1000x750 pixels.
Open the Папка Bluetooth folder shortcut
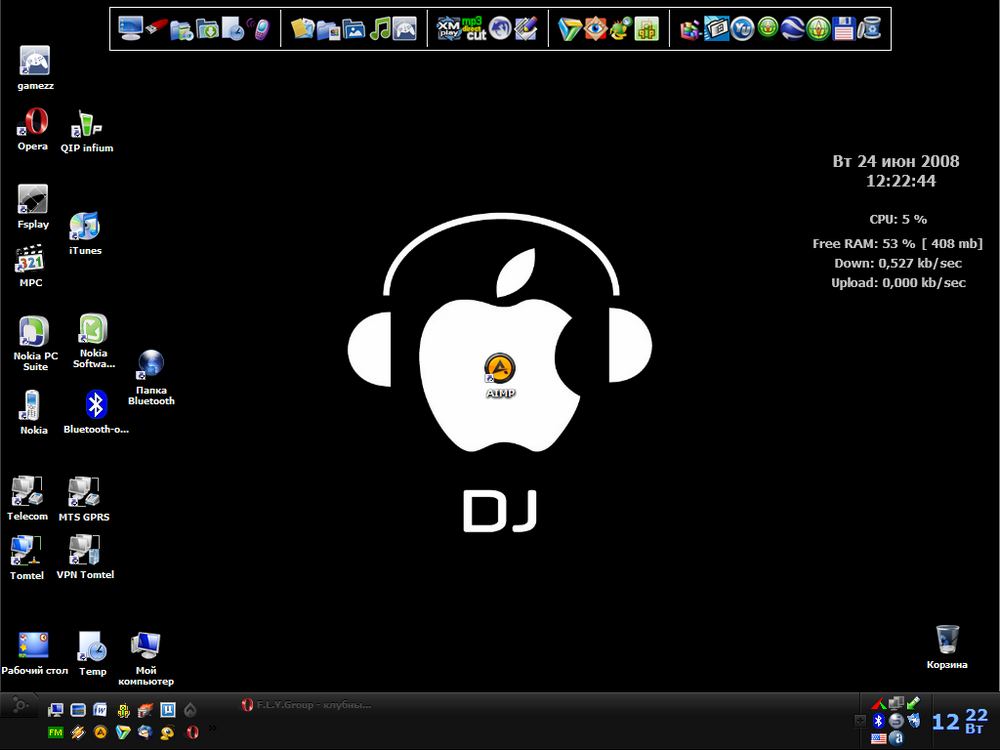[151, 378]
